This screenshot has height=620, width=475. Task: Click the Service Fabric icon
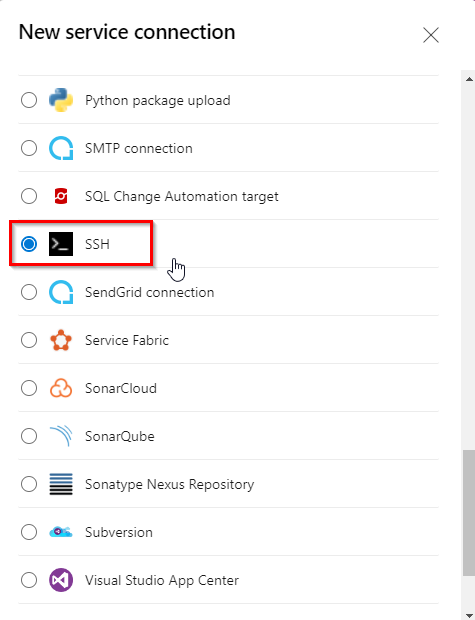pos(61,340)
